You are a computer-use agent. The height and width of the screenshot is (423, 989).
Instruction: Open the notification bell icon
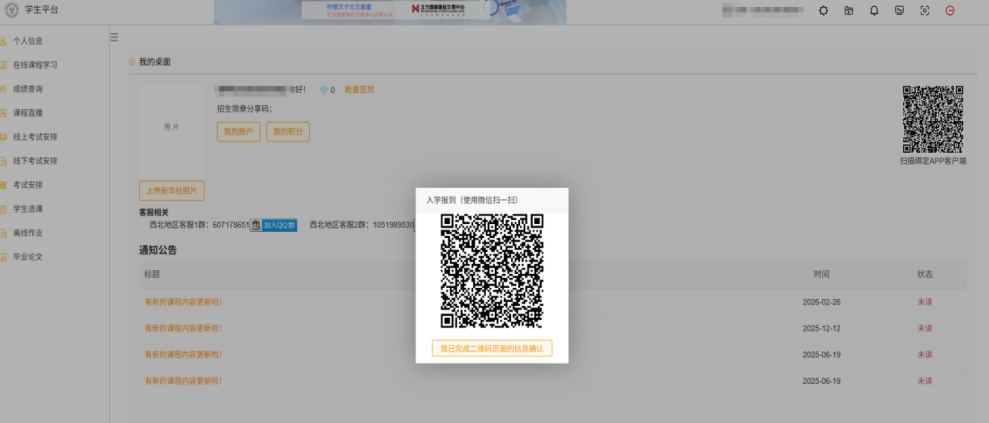click(874, 11)
